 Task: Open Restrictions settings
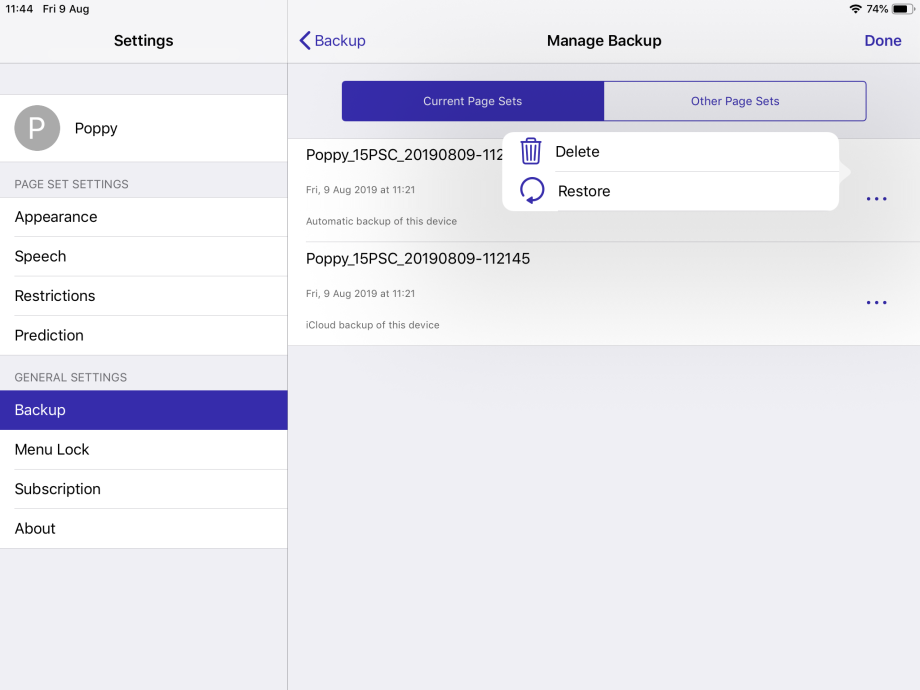tap(144, 296)
